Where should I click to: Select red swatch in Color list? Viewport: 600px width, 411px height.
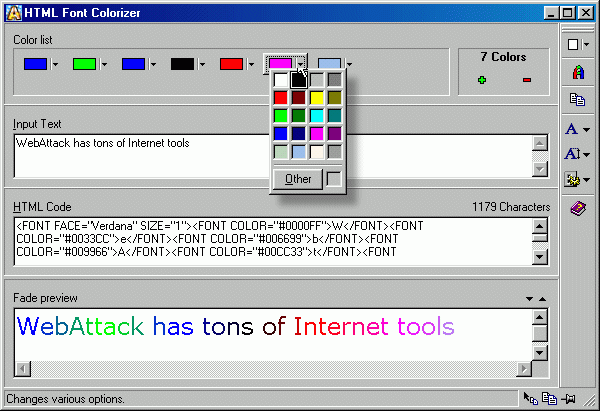point(231,64)
